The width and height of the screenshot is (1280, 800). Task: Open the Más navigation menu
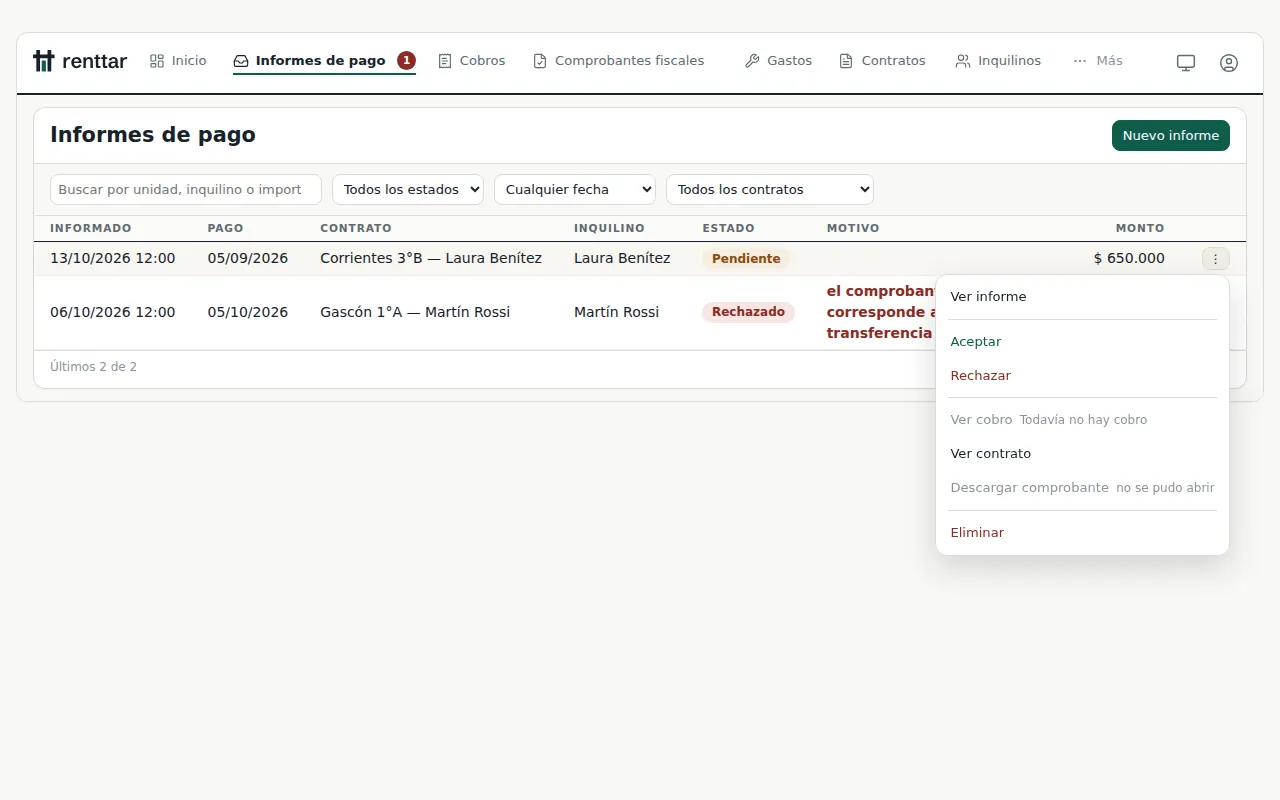pos(1098,61)
